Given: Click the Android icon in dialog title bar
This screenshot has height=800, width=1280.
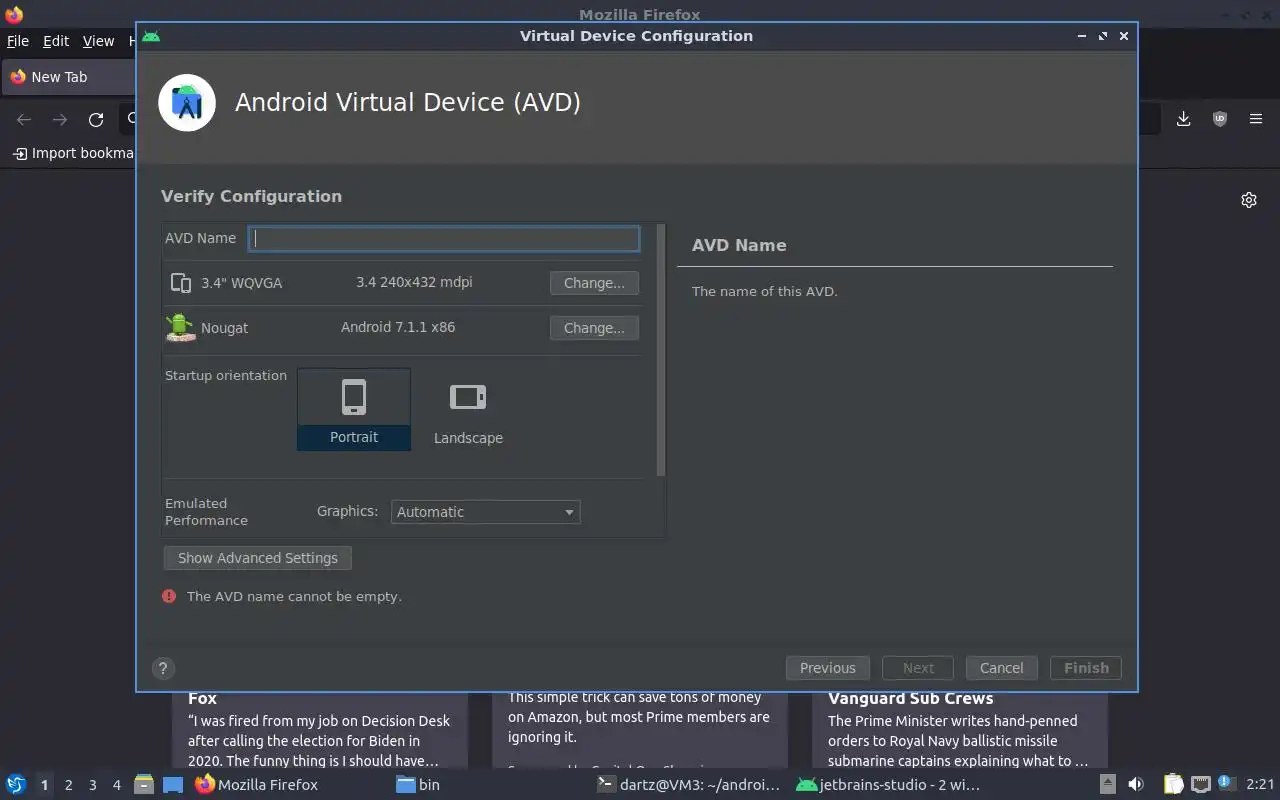Looking at the screenshot, I should click(x=151, y=36).
